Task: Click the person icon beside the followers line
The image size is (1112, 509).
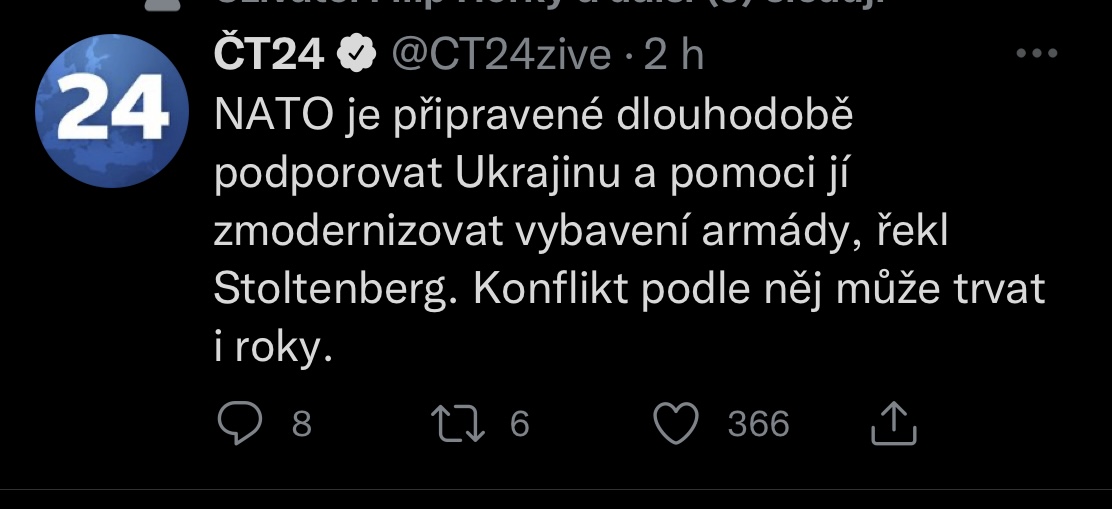Action: pos(160,4)
